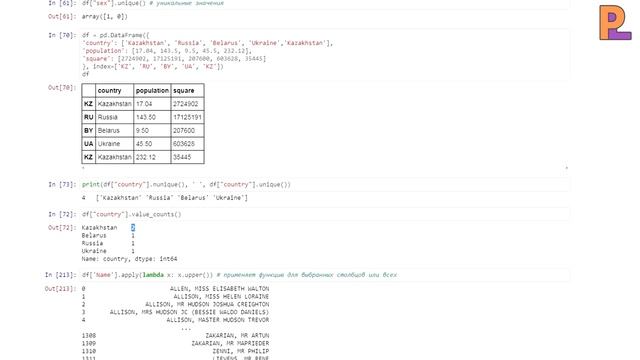Click the BY index cell
This screenshot has height=360, width=640.
pos(89,131)
